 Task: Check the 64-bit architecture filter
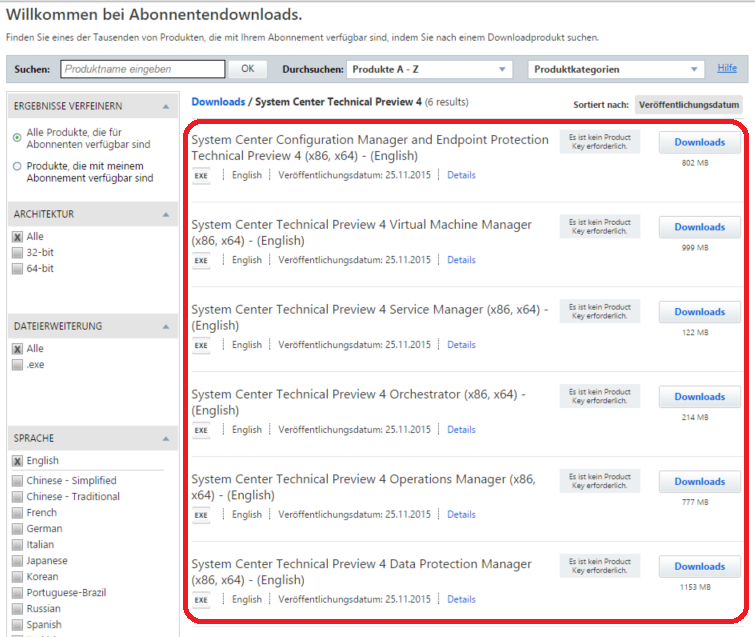(x=17, y=269)
